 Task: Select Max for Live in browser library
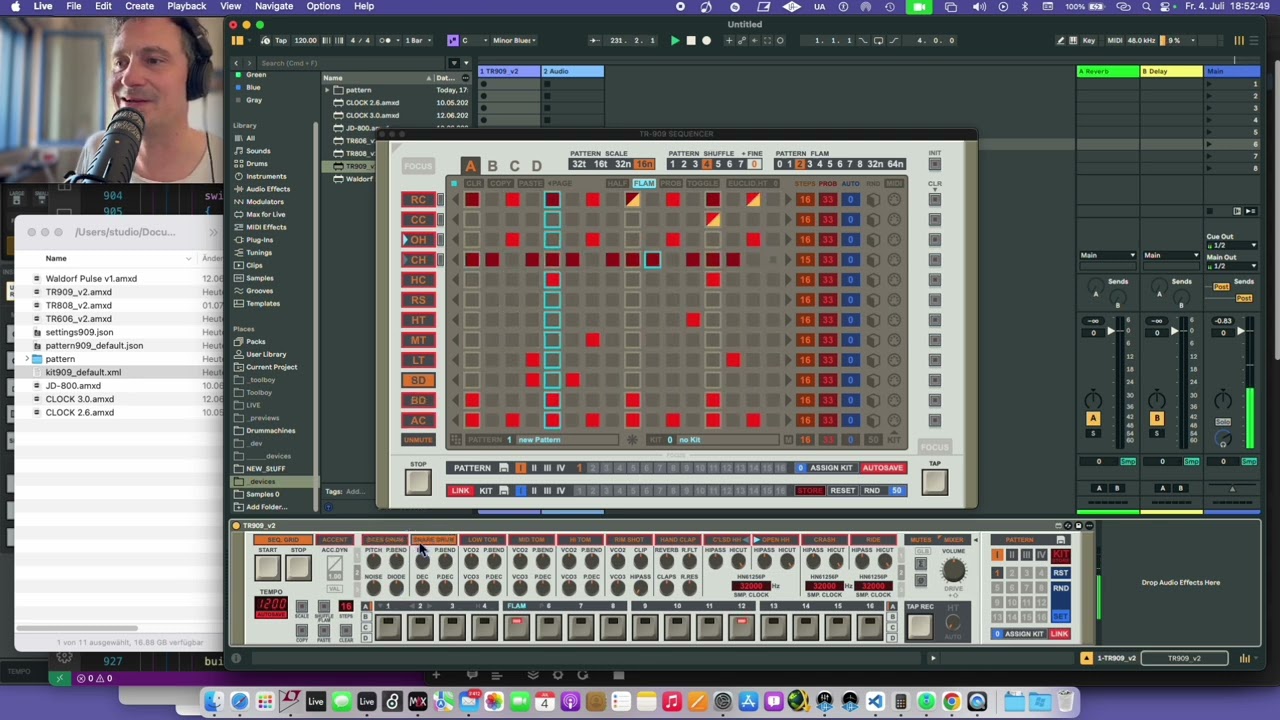pyautogui.click(x=265, y=214)
